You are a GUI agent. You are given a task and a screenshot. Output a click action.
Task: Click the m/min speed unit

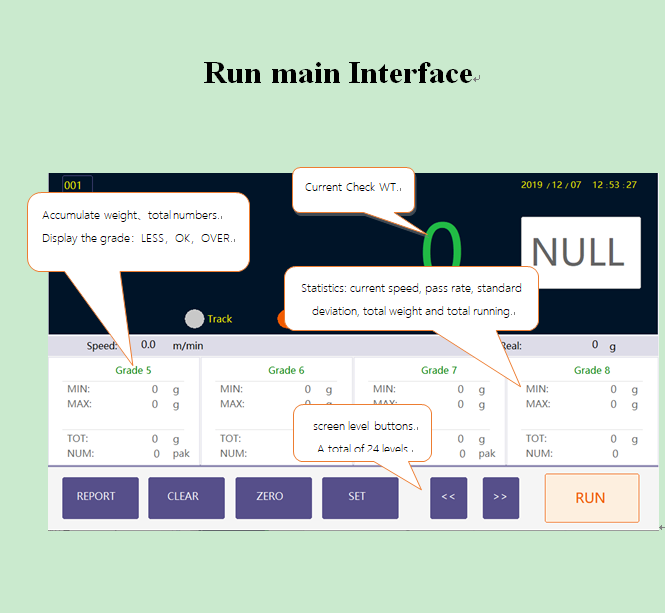pos(187,346)
